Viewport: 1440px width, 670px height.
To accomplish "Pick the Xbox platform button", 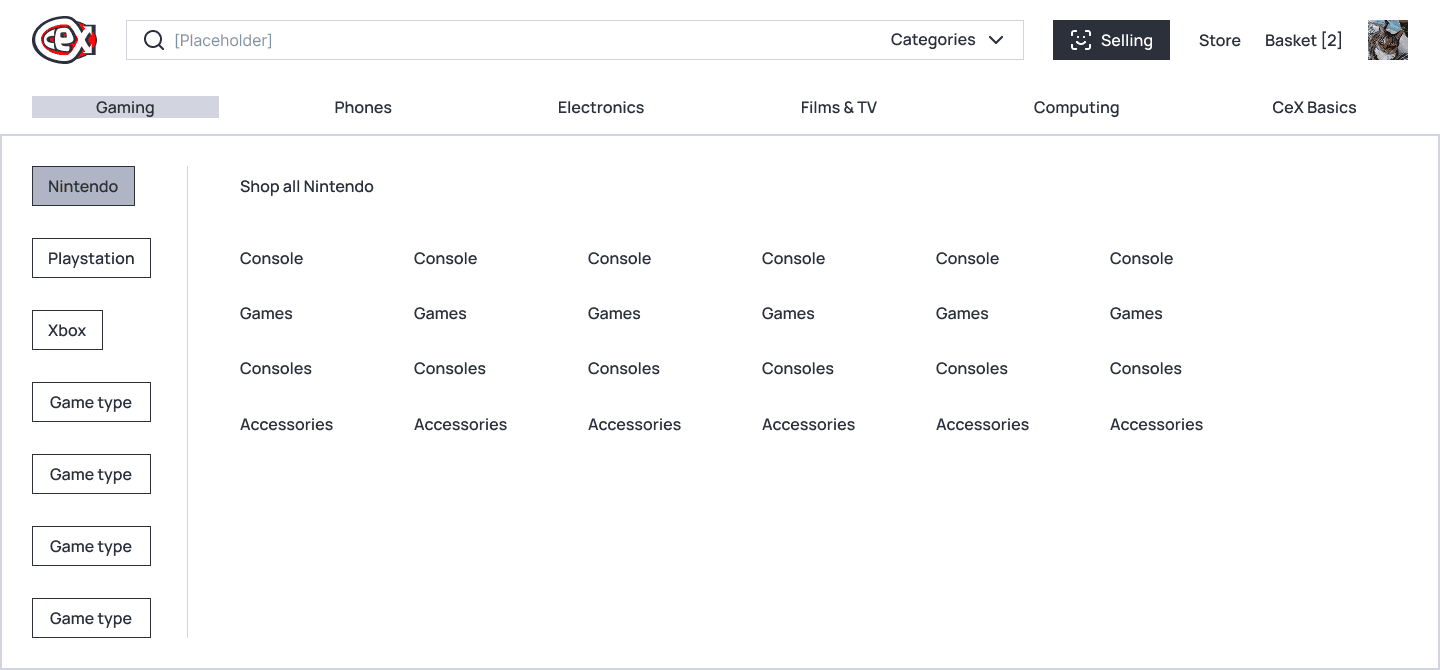I will pyautogui.click(x=67, y=330).
